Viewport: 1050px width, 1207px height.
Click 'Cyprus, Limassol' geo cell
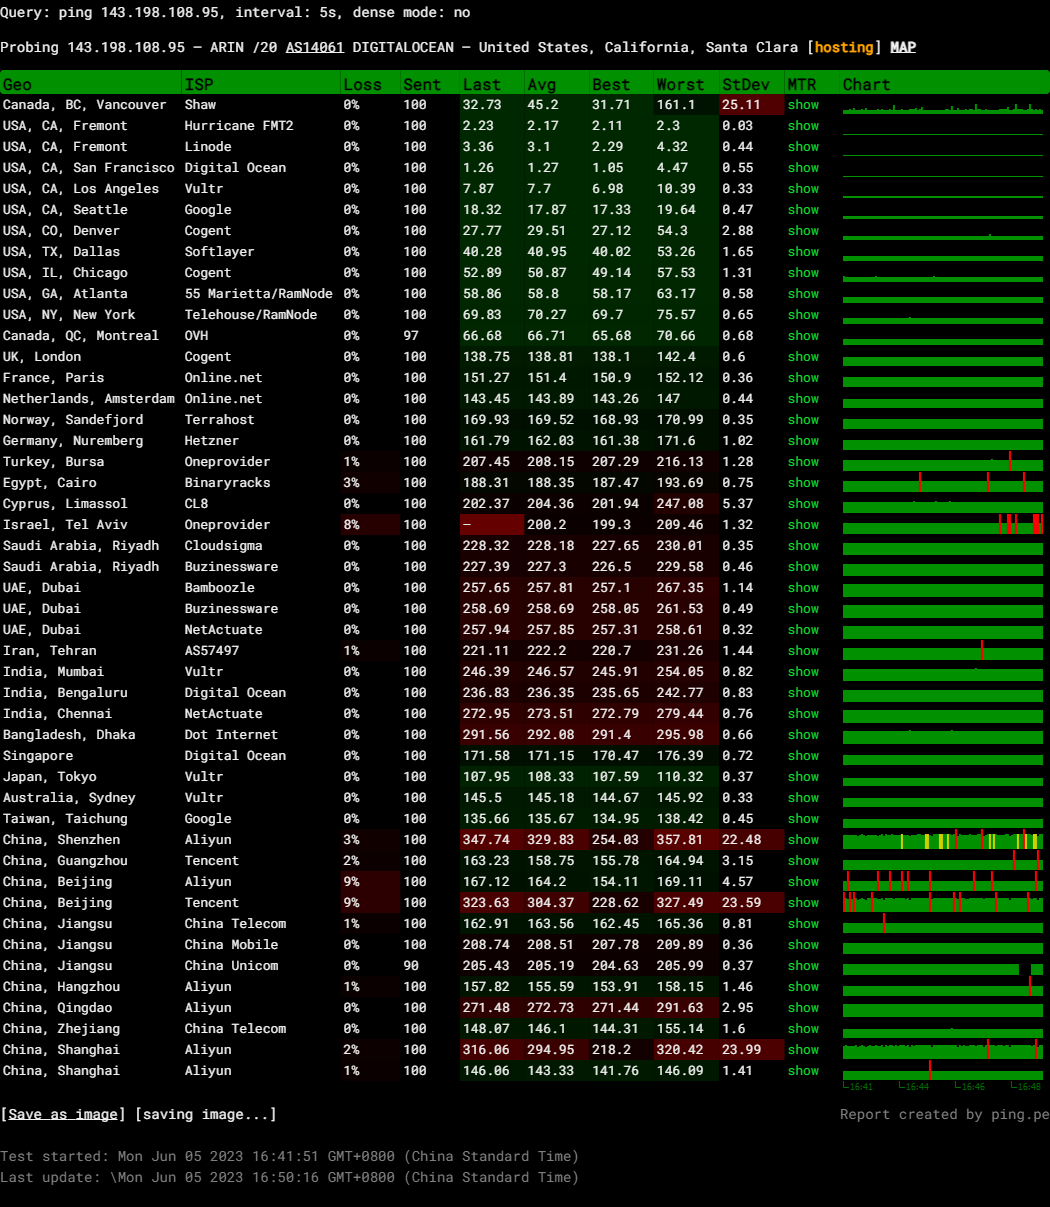point(65,503)
